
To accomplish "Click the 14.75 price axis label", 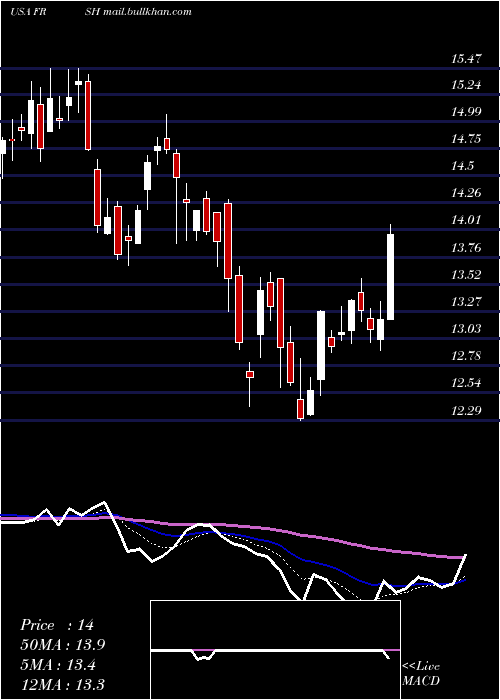I will click(x=466, y=139).
